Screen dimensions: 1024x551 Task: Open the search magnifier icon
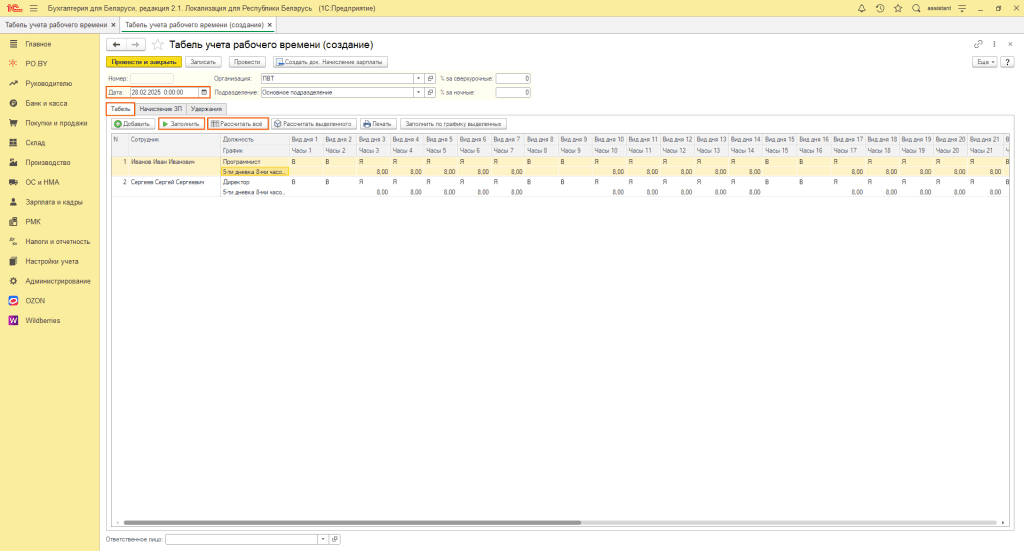[916, 8]
